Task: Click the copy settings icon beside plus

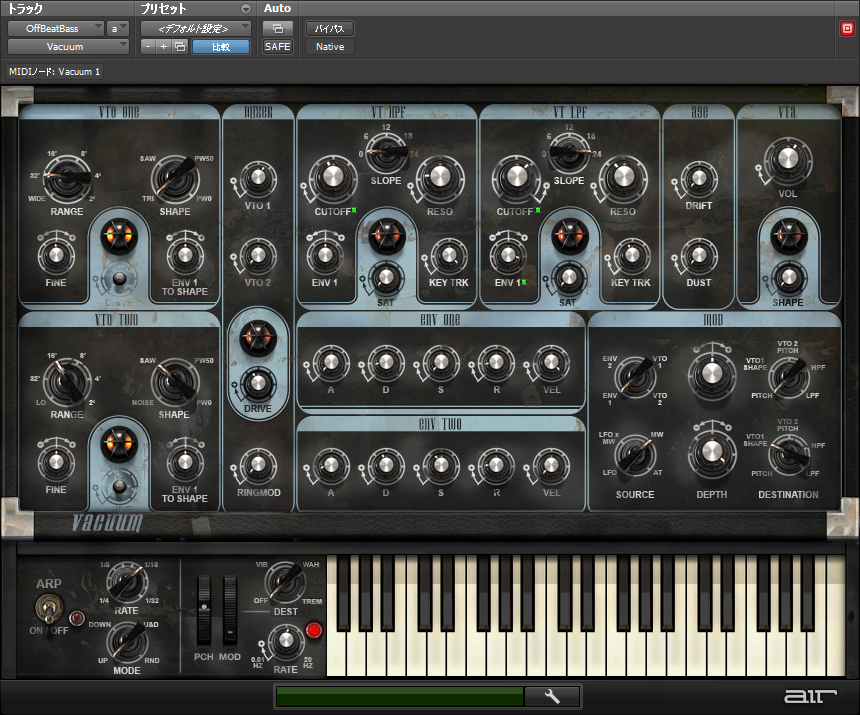Action: click(x=180, y=47)
